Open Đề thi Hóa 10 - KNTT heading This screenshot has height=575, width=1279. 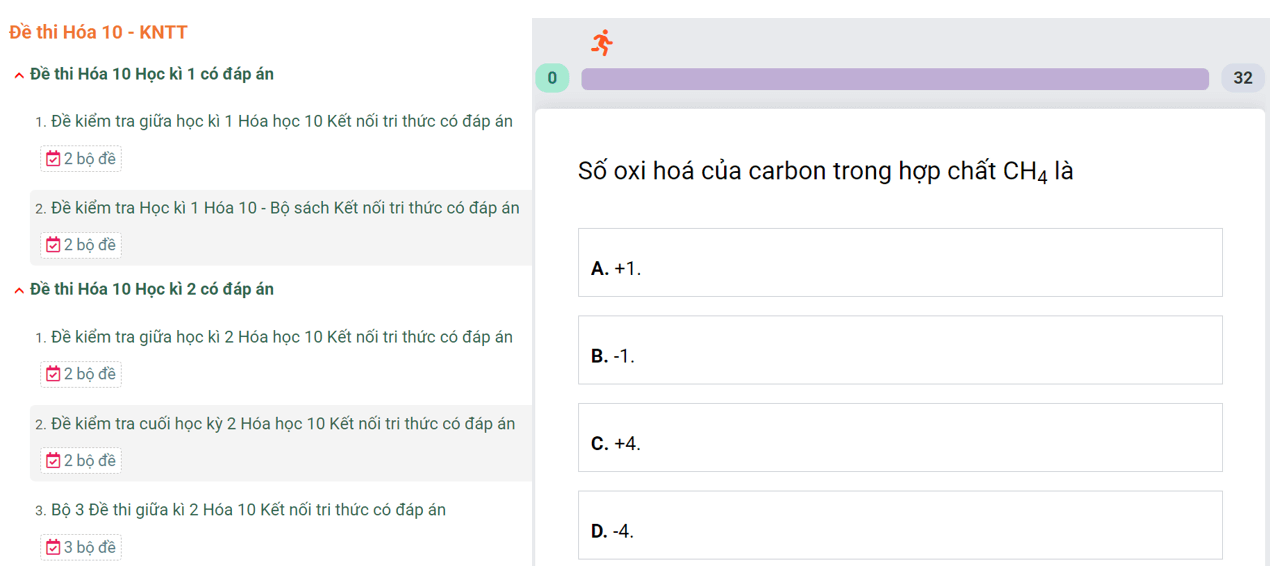pyautogui.click(x=98, y=32)
